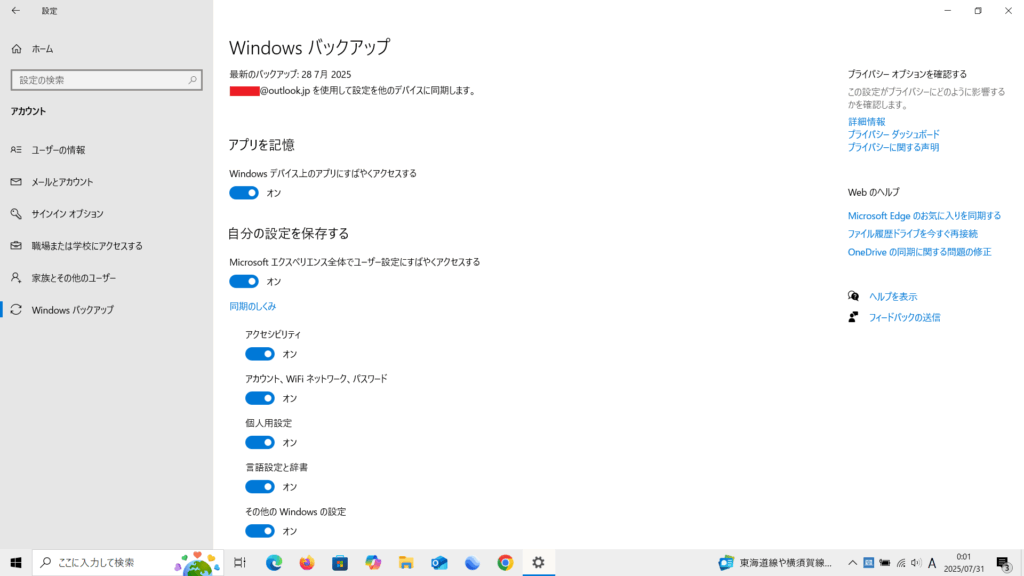This screenshot has height=576, width=1024.
Task: Open サインイン オプション page
Action: coord(67,214)
